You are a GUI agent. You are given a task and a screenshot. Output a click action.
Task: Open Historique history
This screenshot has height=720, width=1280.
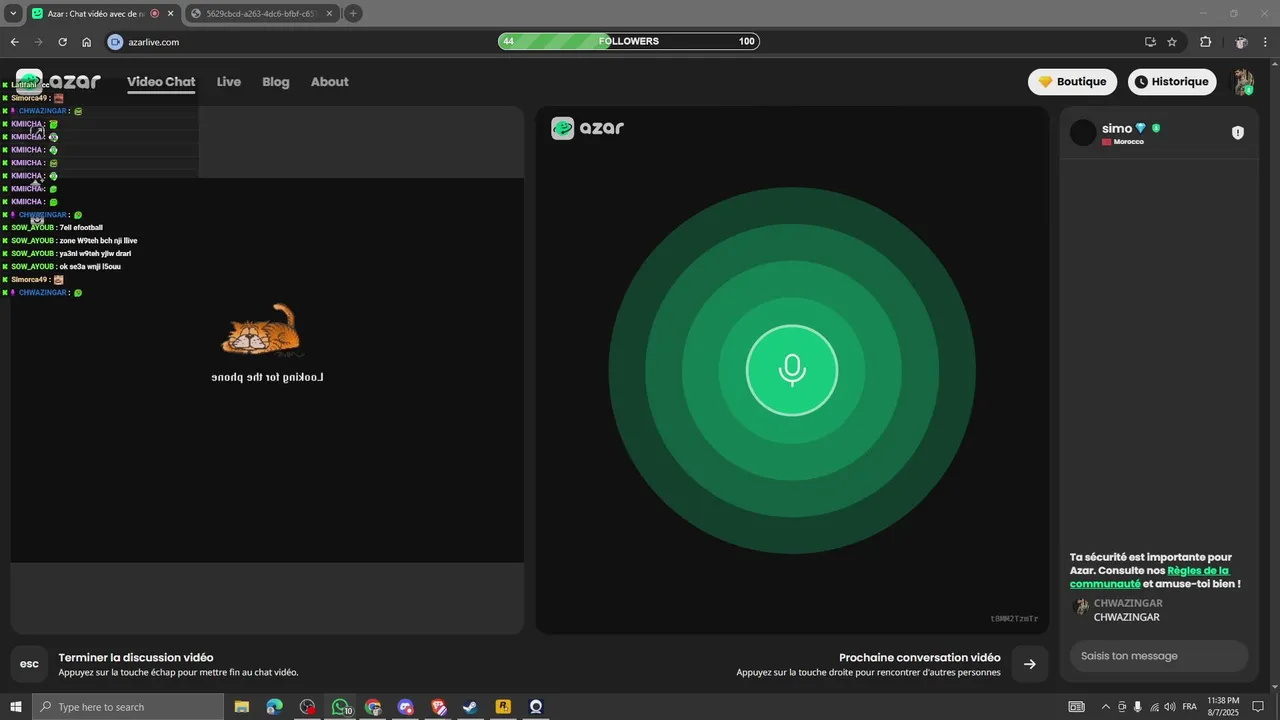[x=1172, y=82]
